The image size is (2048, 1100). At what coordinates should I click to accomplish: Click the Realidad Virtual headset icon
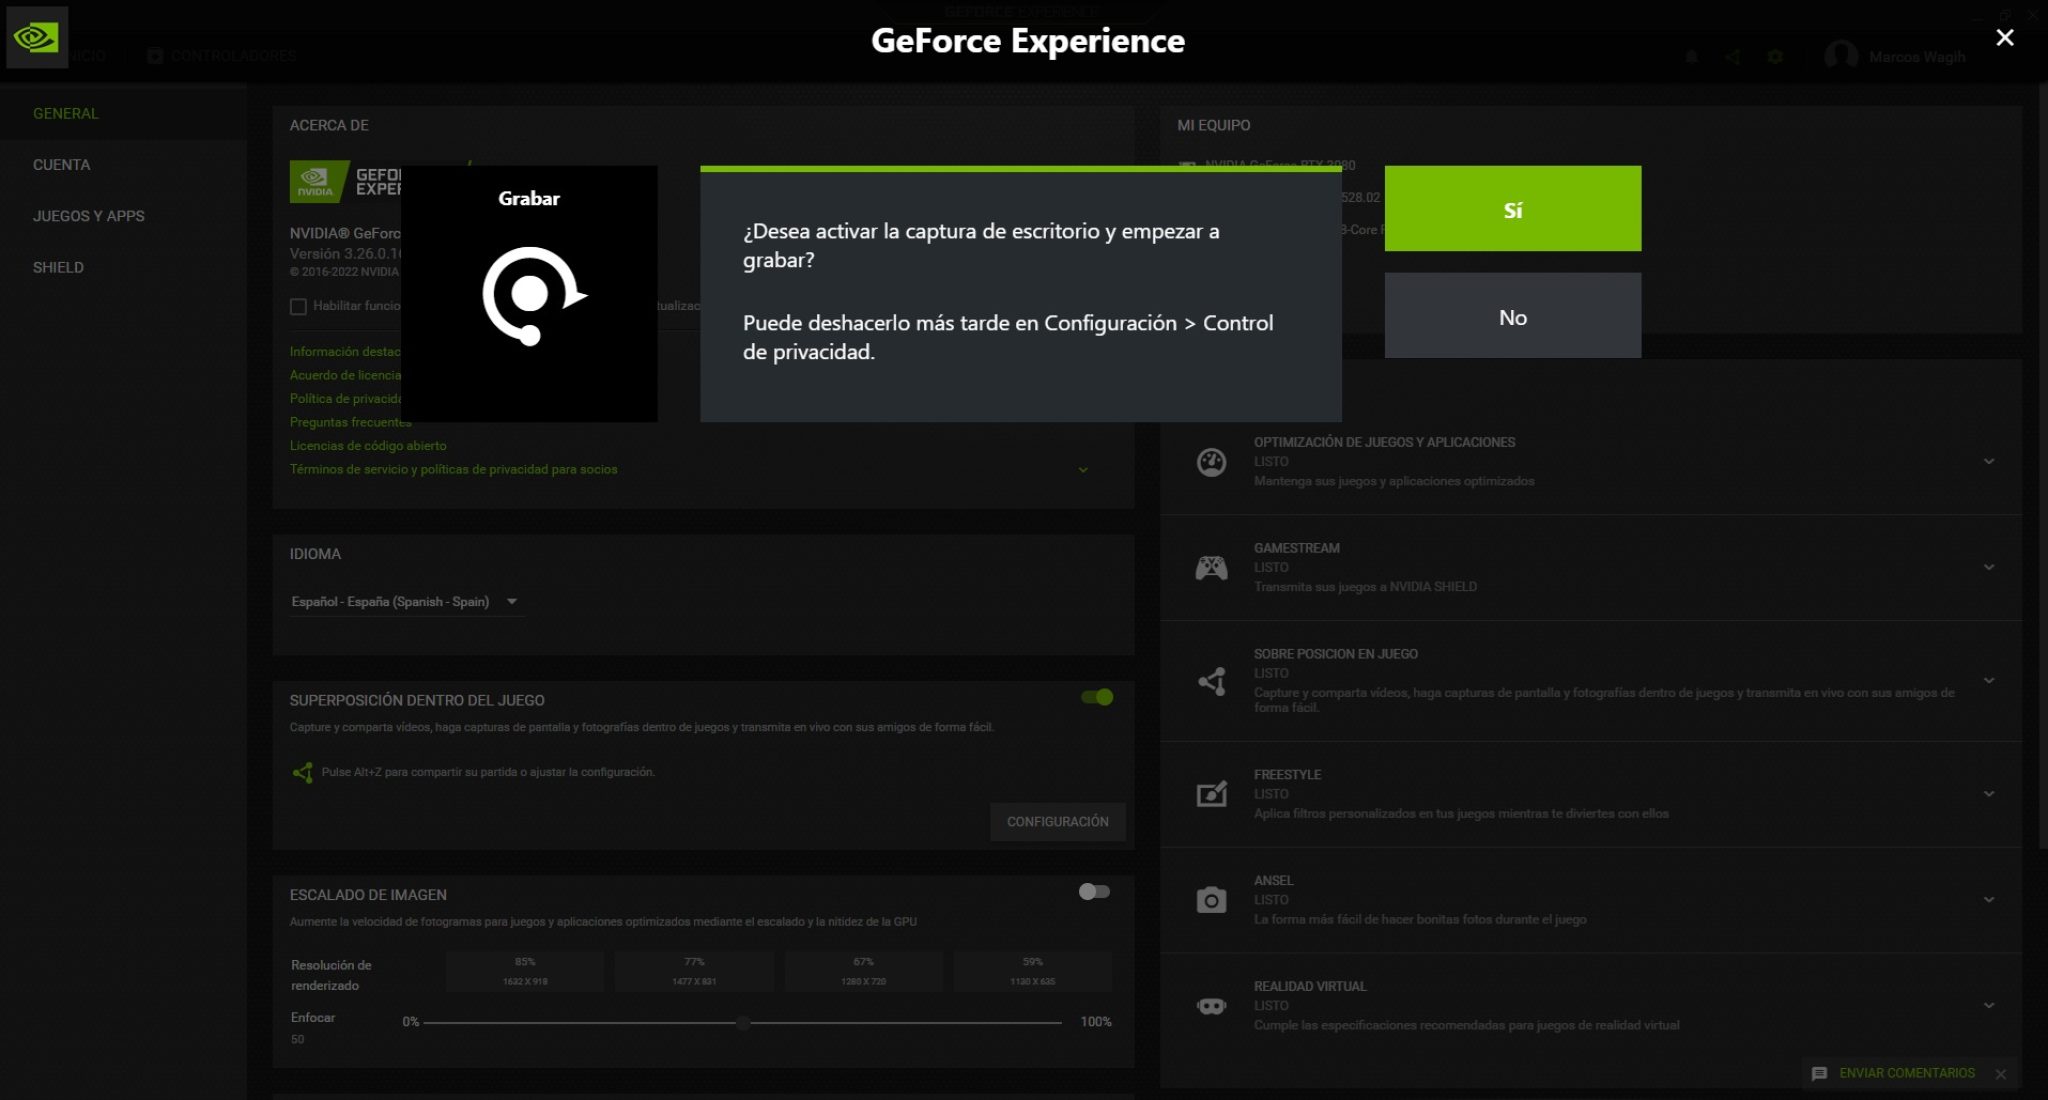pyautogui.click(x=1211, y=1005)
